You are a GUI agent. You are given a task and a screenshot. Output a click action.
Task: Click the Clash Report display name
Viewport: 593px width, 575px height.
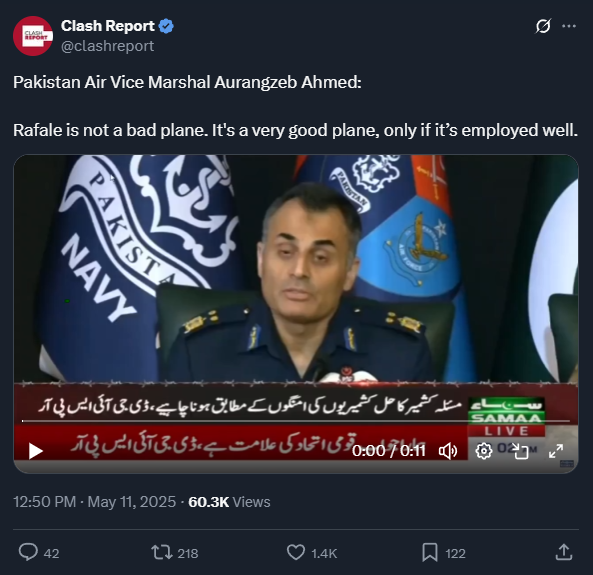pyautogui.click(x=107, y=26)
